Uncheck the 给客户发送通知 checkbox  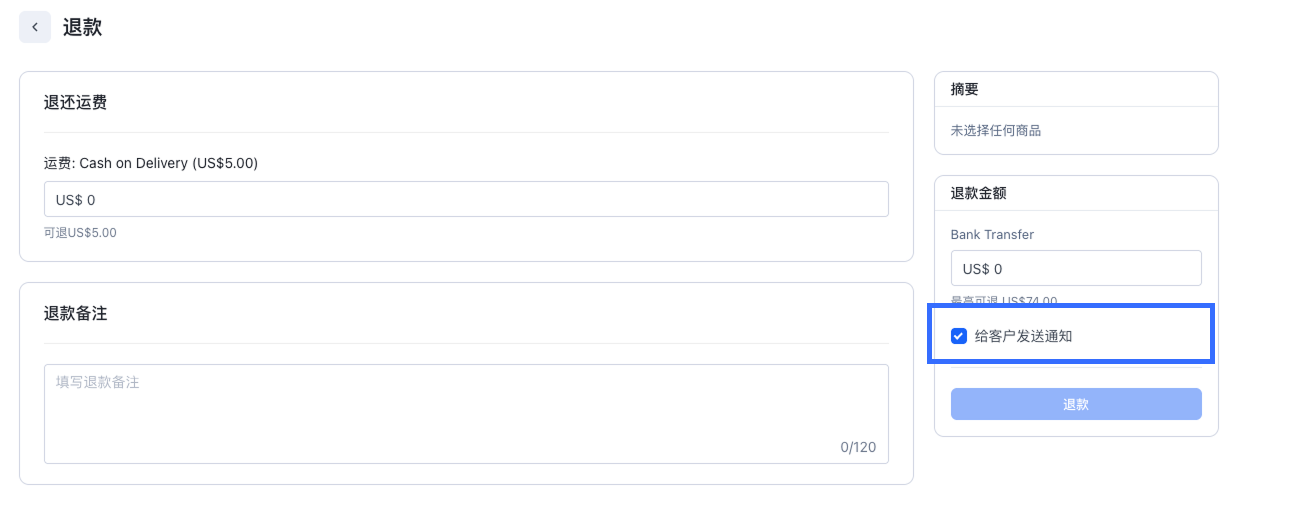958,336
